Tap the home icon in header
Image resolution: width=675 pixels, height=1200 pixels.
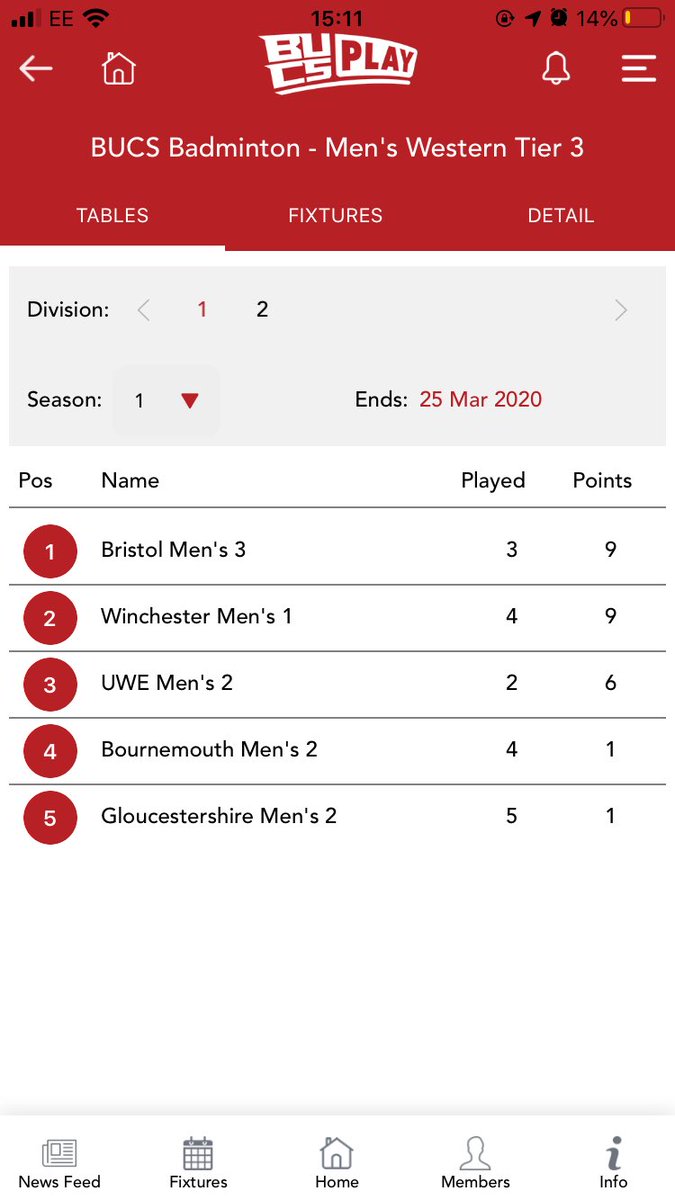(118, 68)
